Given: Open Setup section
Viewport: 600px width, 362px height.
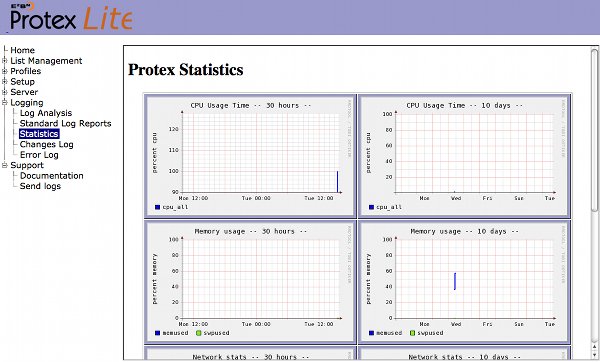Looking at the screenshot, I should point(22,82).
